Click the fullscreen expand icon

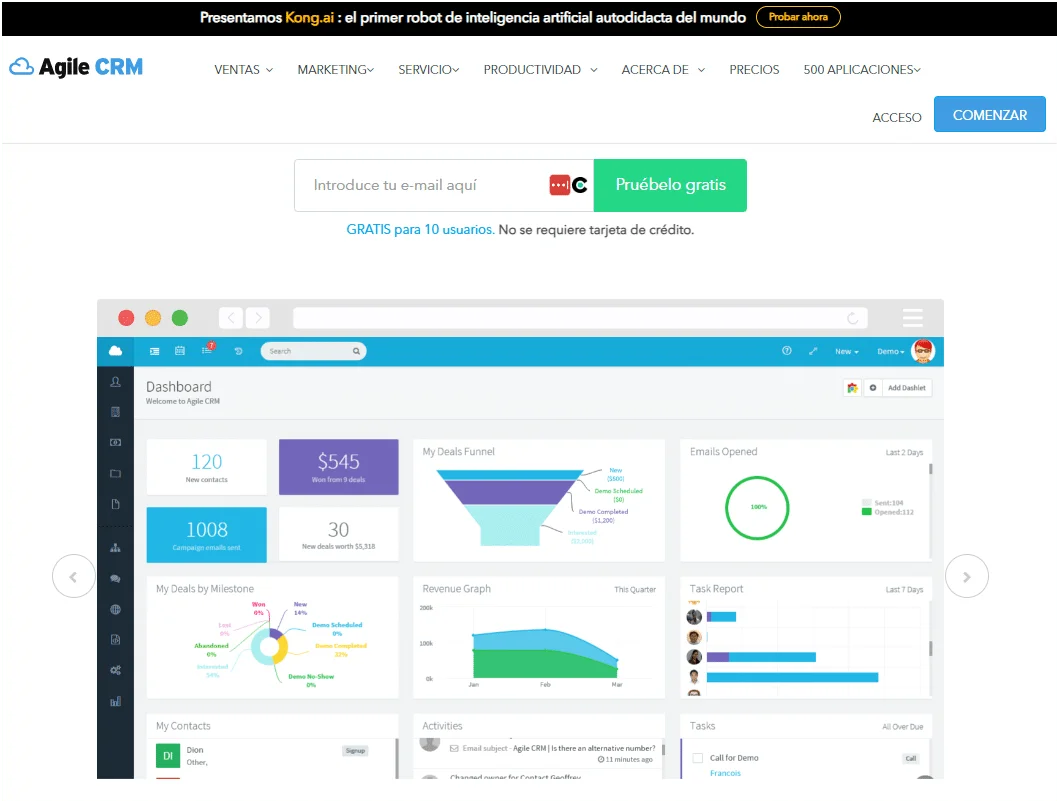coord(813,351)
